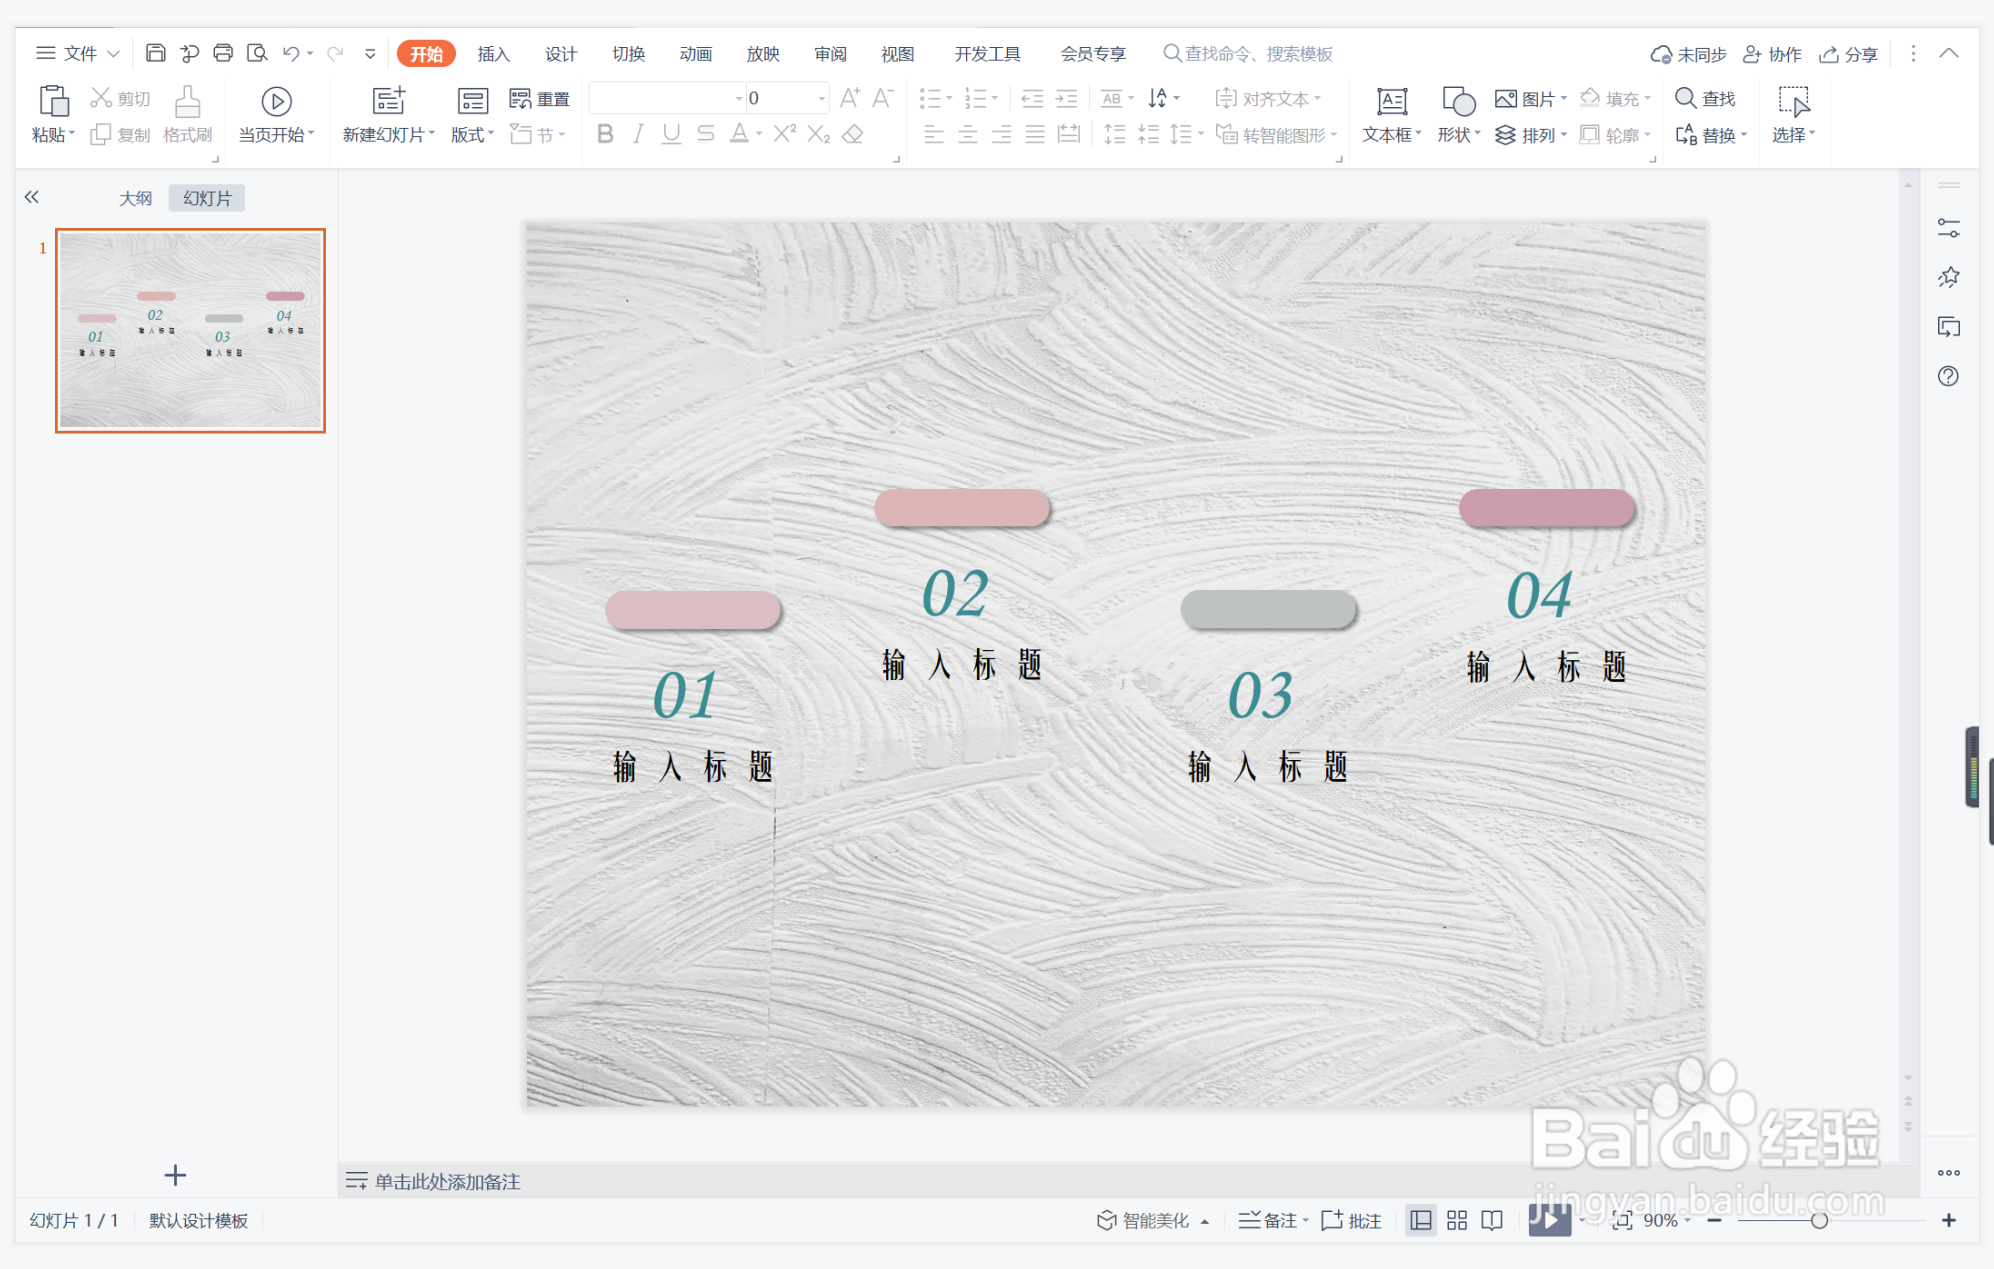Click the Format Painter brush icon
The image size is (1994, 1269).
pyautogui.click(x=187, y=103)
